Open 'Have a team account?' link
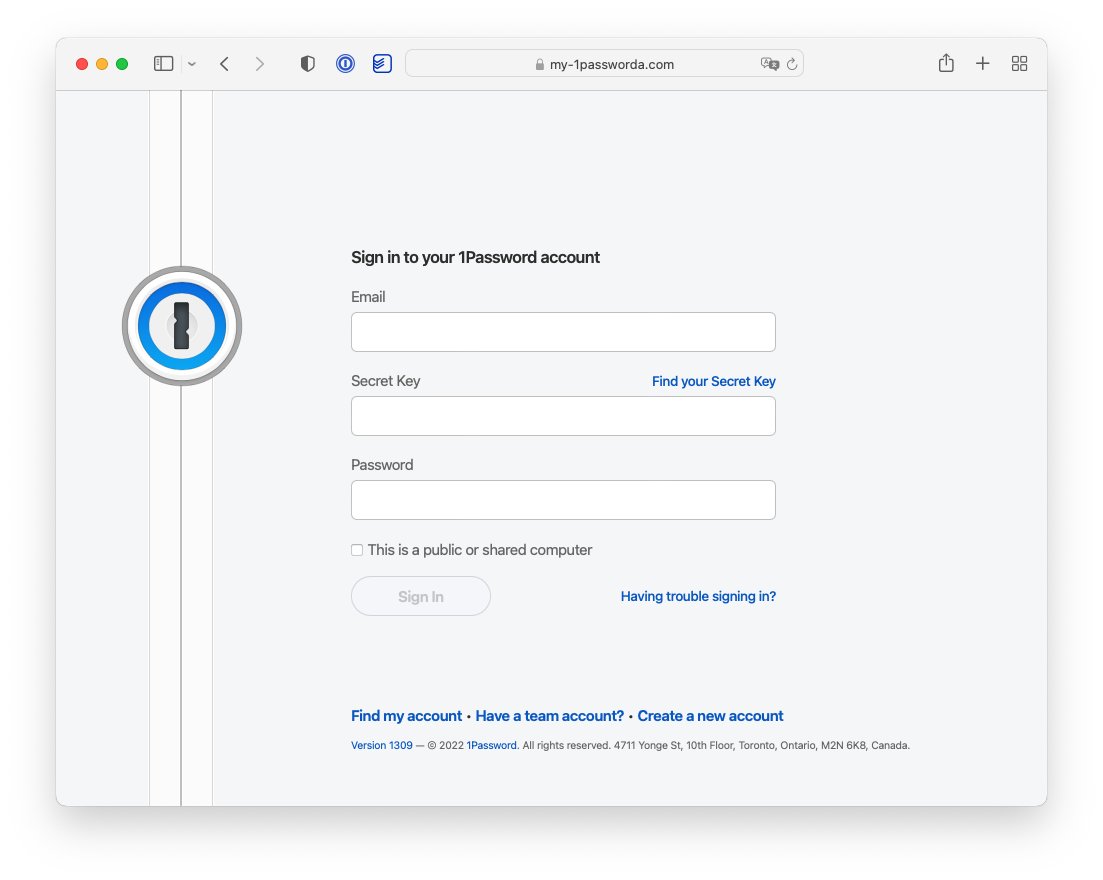Screen dimensions: 1103x880 tap(549, 716)
